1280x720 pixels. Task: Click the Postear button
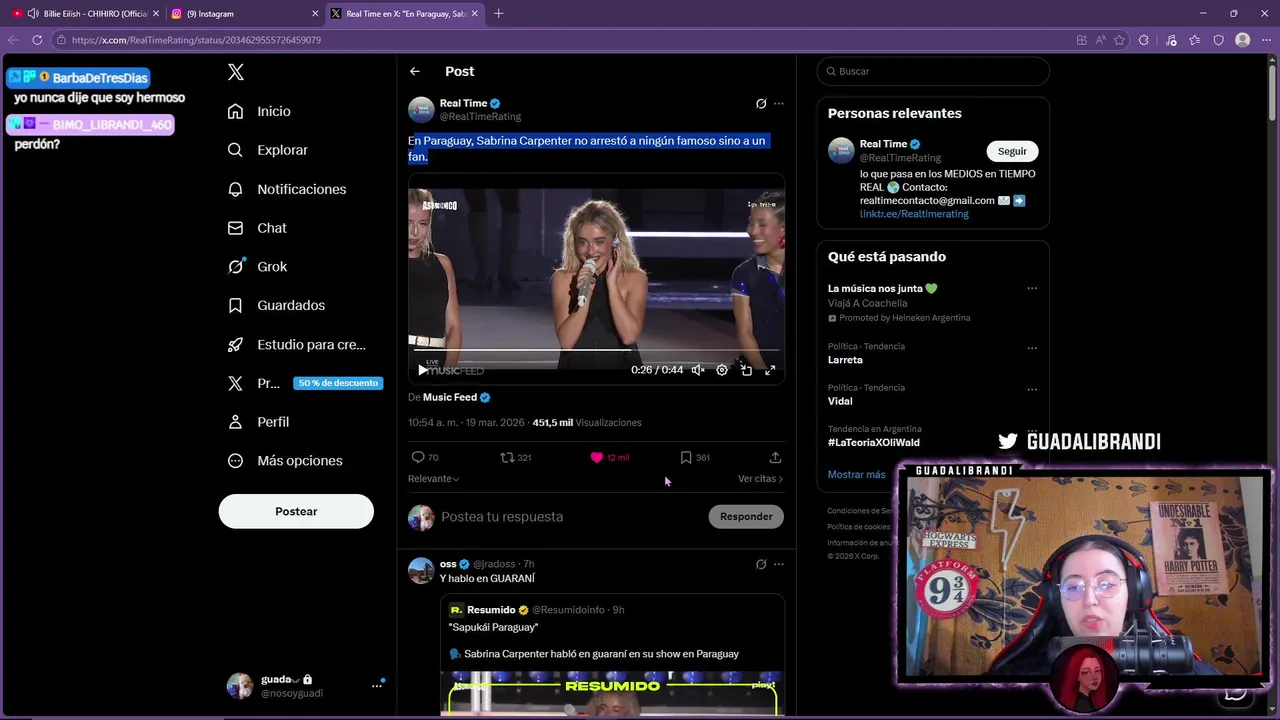pyautogui.click(x=296, y=511)
